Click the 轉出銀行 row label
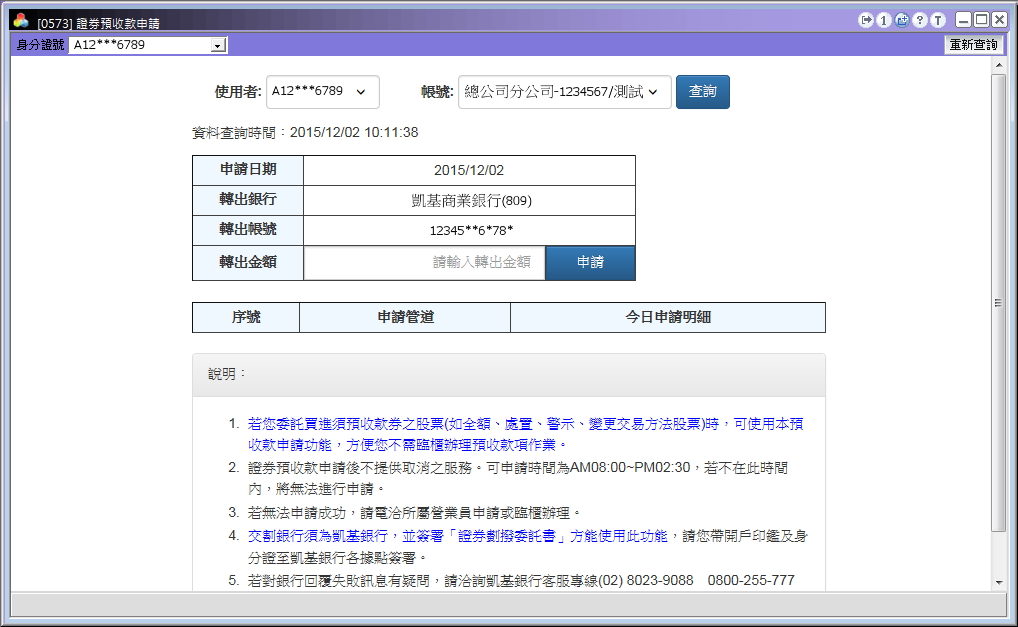The height and width of the screenshot is (627, 1018). pos(248,200)
